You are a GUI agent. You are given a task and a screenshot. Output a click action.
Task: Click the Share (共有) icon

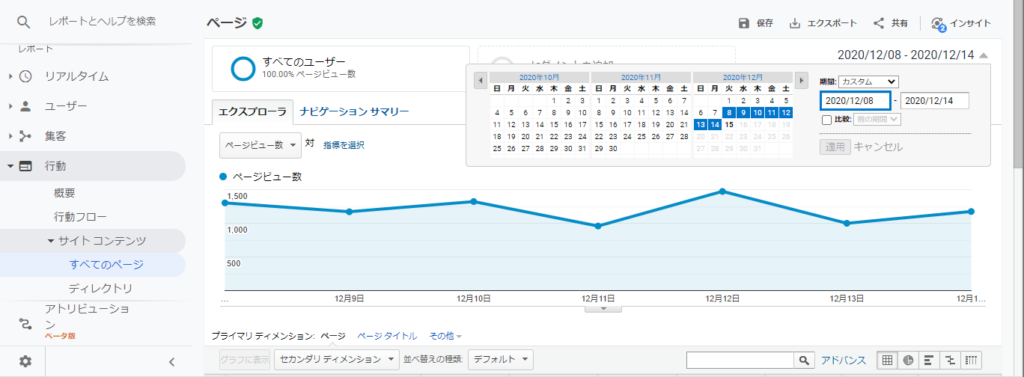pyautogui.click(x=878, y=23)
